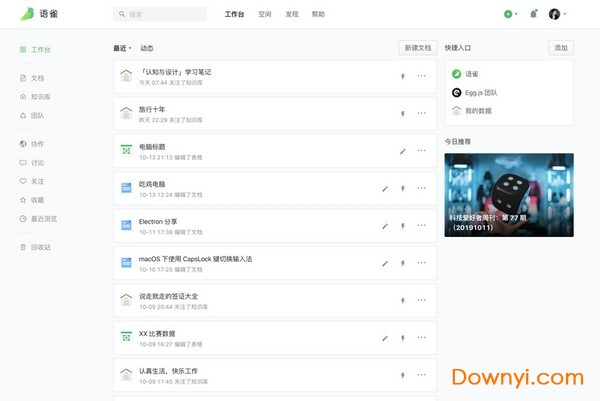600x401 pixels.
Task: Edit the Electron 分享 document
Action: (385, 226)
